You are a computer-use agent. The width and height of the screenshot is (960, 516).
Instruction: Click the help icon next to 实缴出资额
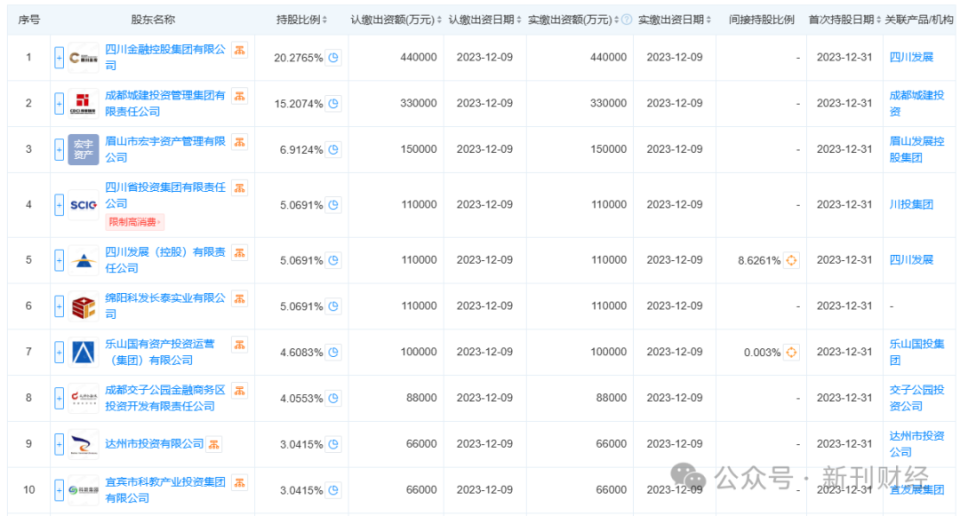(x=626, y=20)
